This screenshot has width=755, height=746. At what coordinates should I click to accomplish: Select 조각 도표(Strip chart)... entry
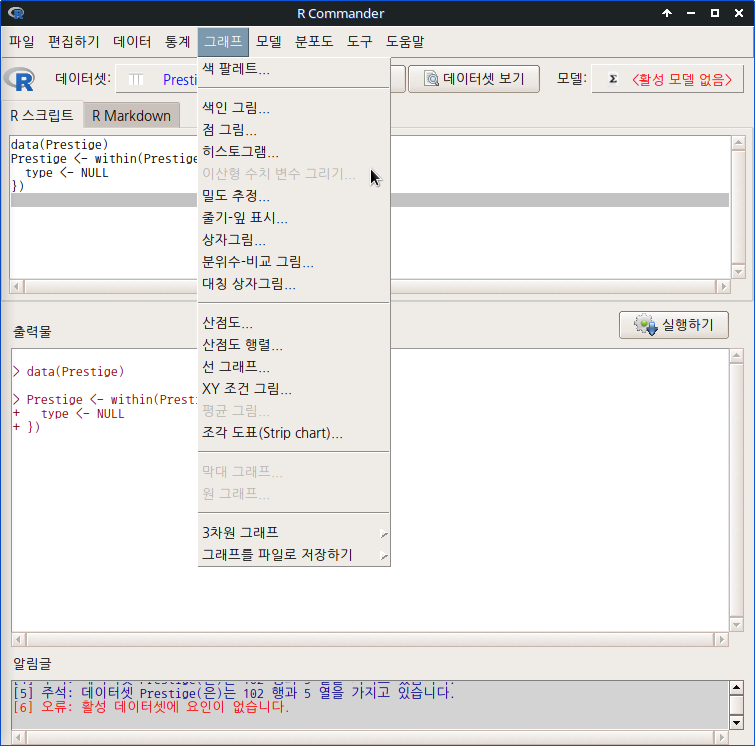coord(294,433)
